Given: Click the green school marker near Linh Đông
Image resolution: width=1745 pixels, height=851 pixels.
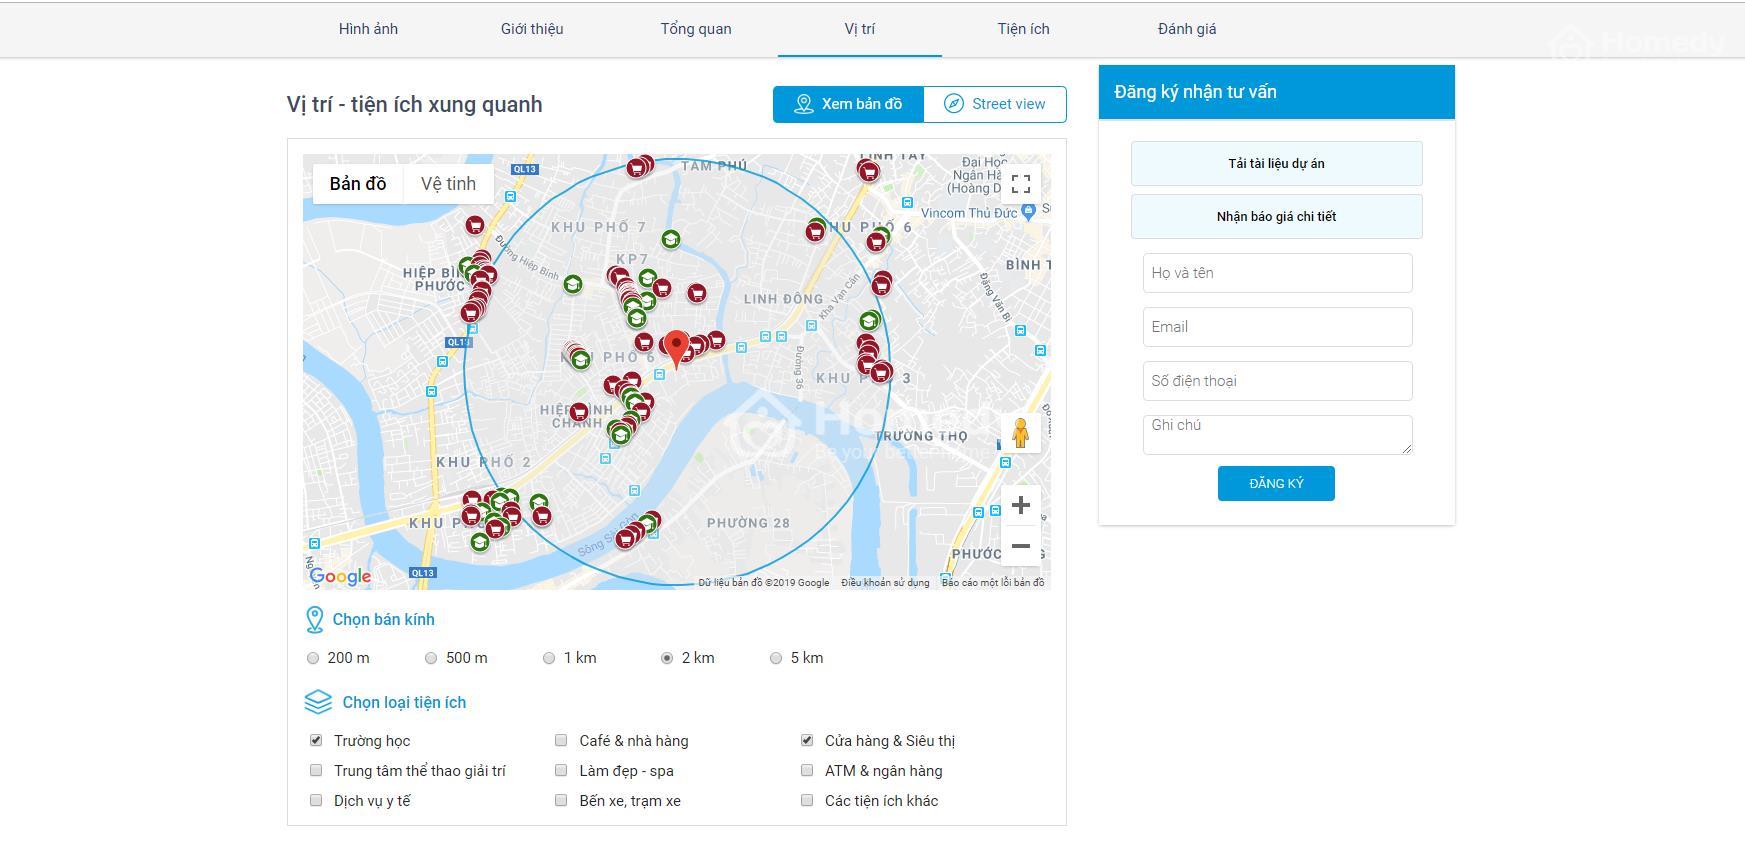Looking at the screenshot, I should 869,321.
